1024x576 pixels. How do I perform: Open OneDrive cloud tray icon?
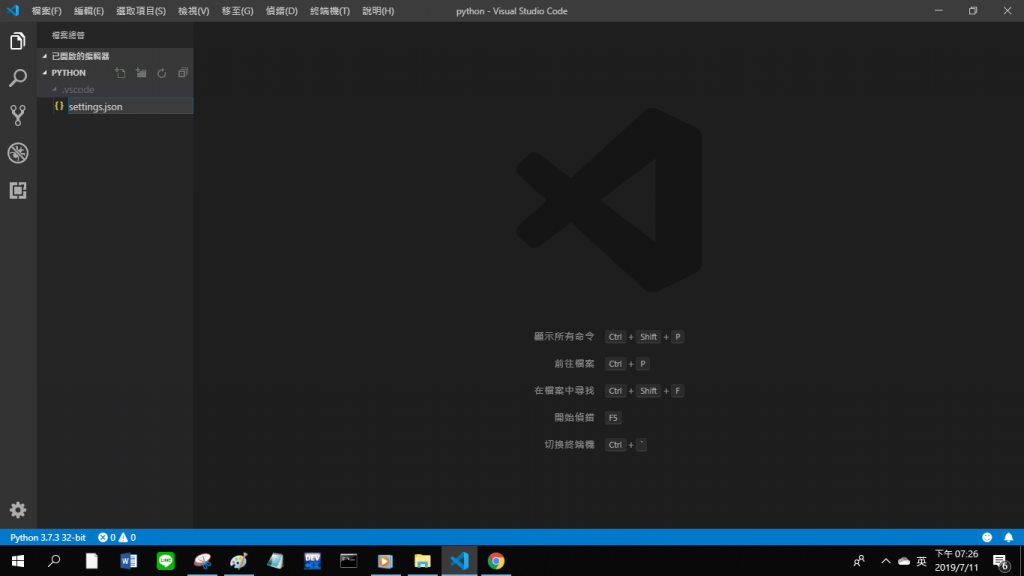904,561
